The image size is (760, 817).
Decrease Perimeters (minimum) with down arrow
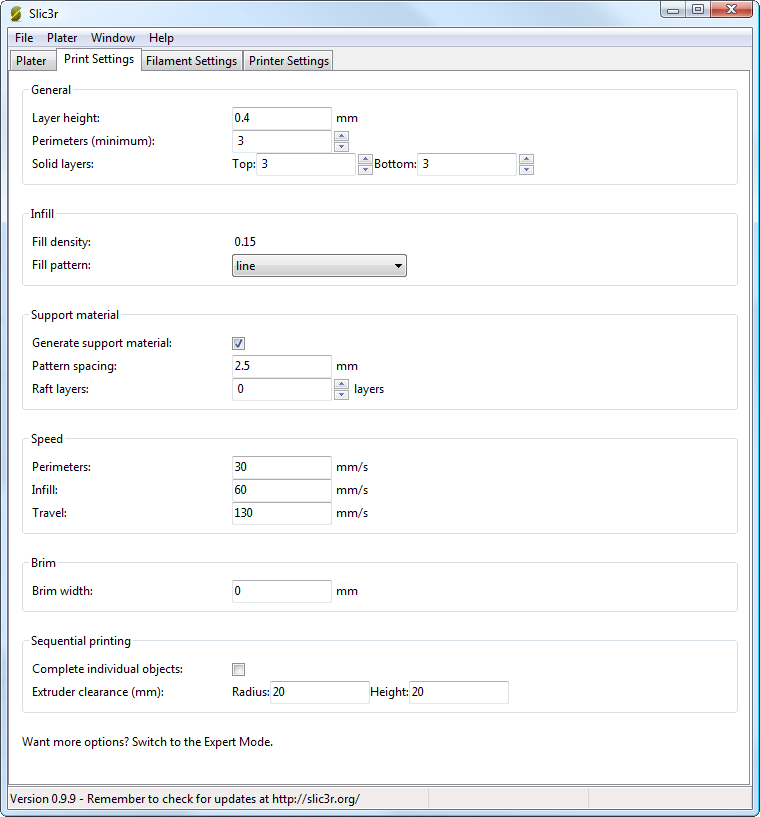[342, 146]
